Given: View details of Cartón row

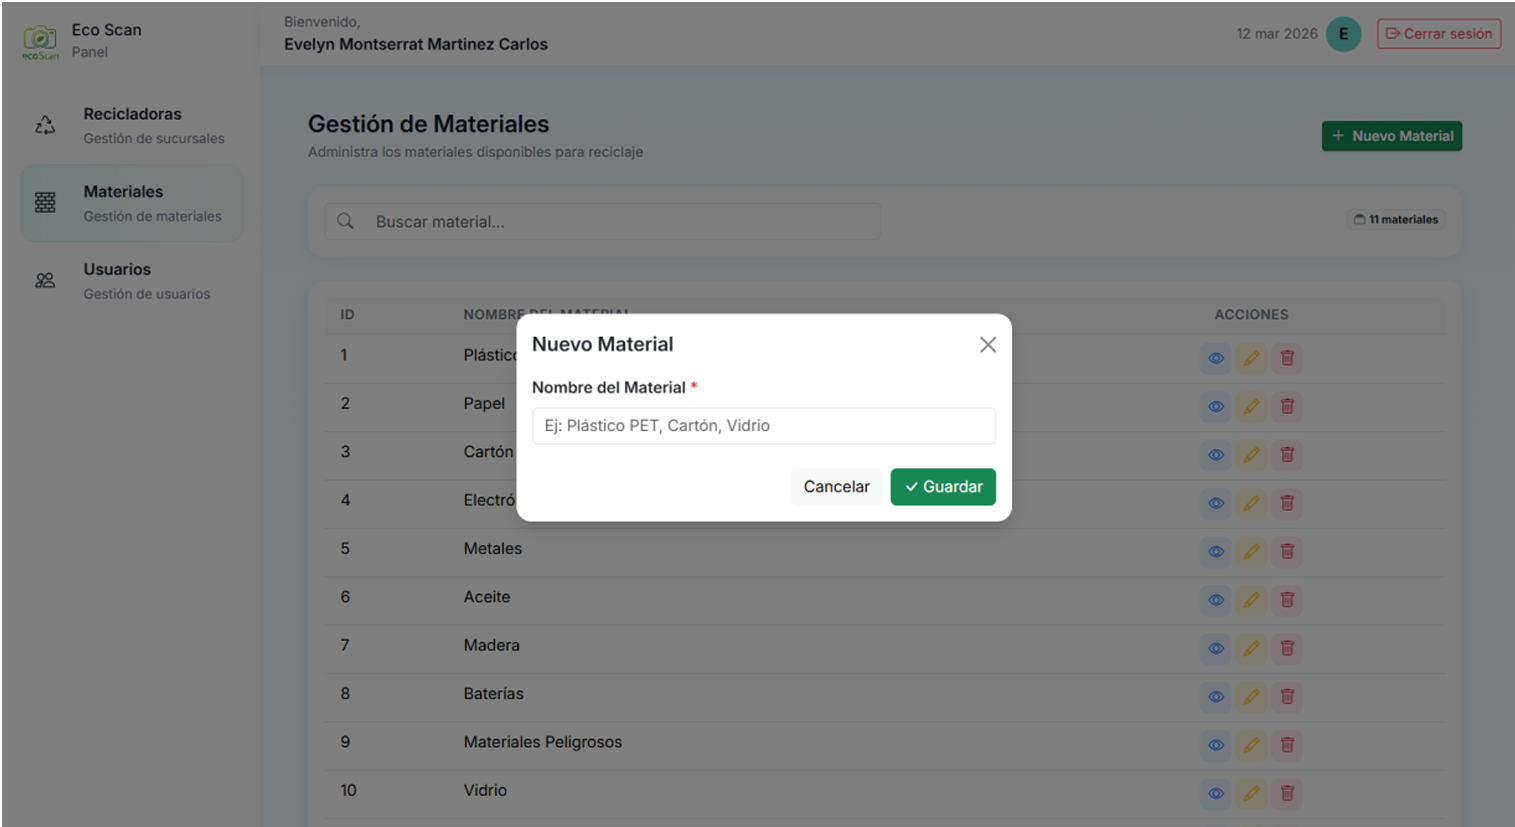Looking at the screenshot, I should [x=1216, y=455].
